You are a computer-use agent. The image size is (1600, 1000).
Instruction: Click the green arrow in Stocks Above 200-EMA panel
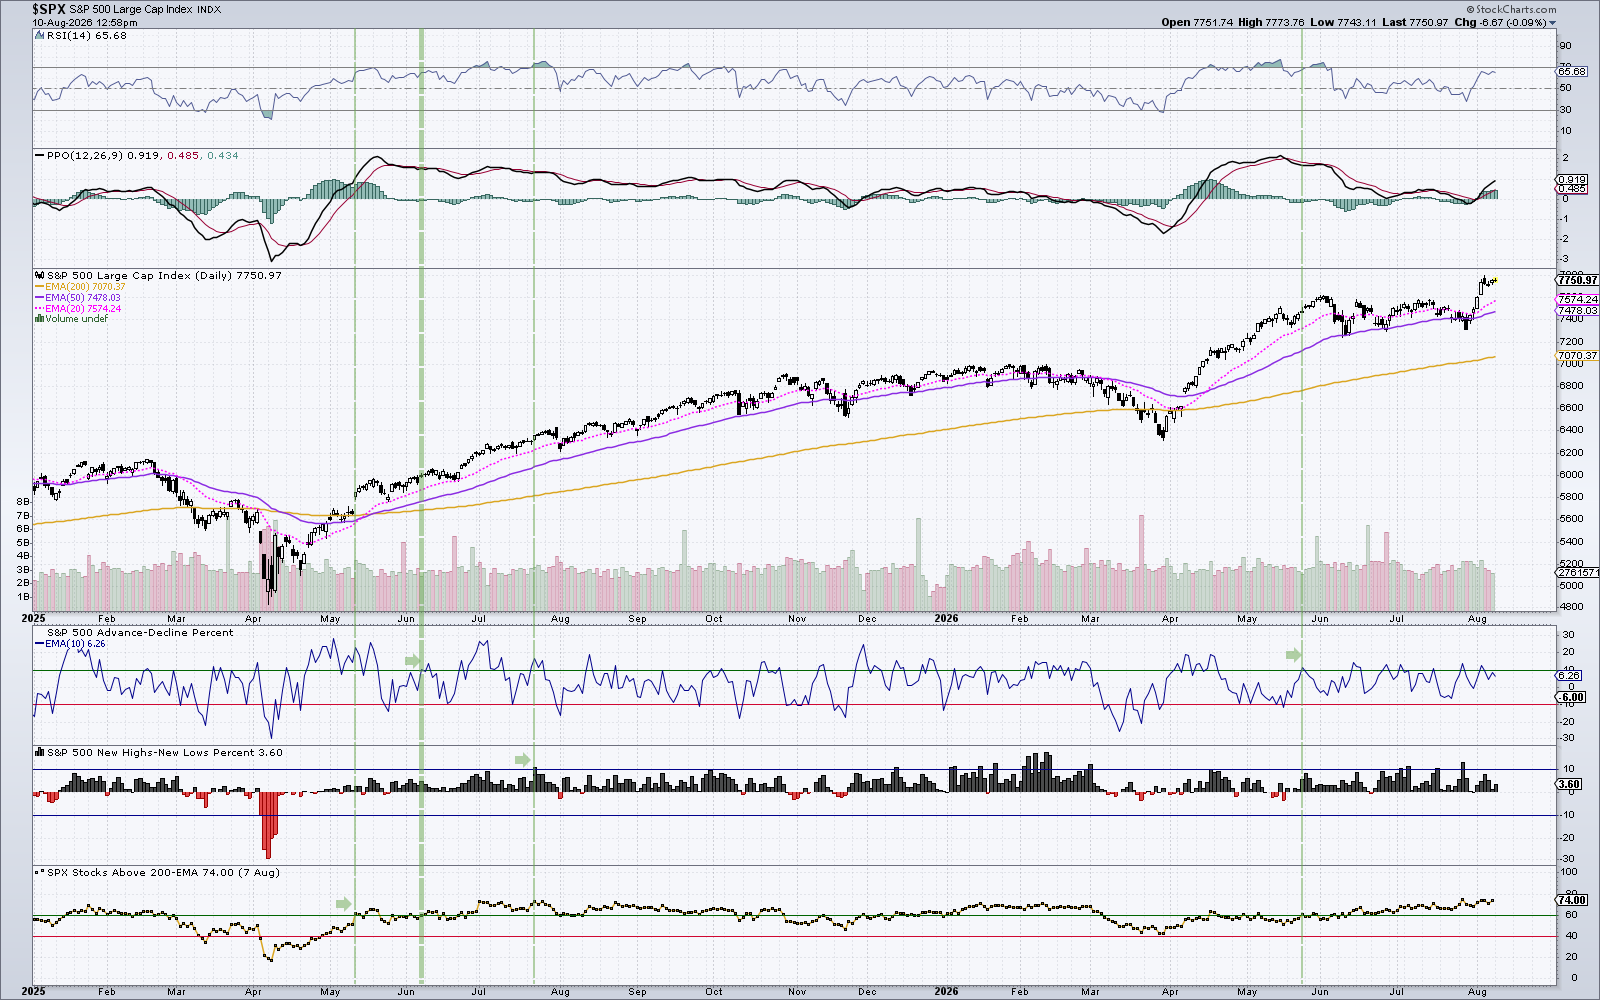point(343,904)
